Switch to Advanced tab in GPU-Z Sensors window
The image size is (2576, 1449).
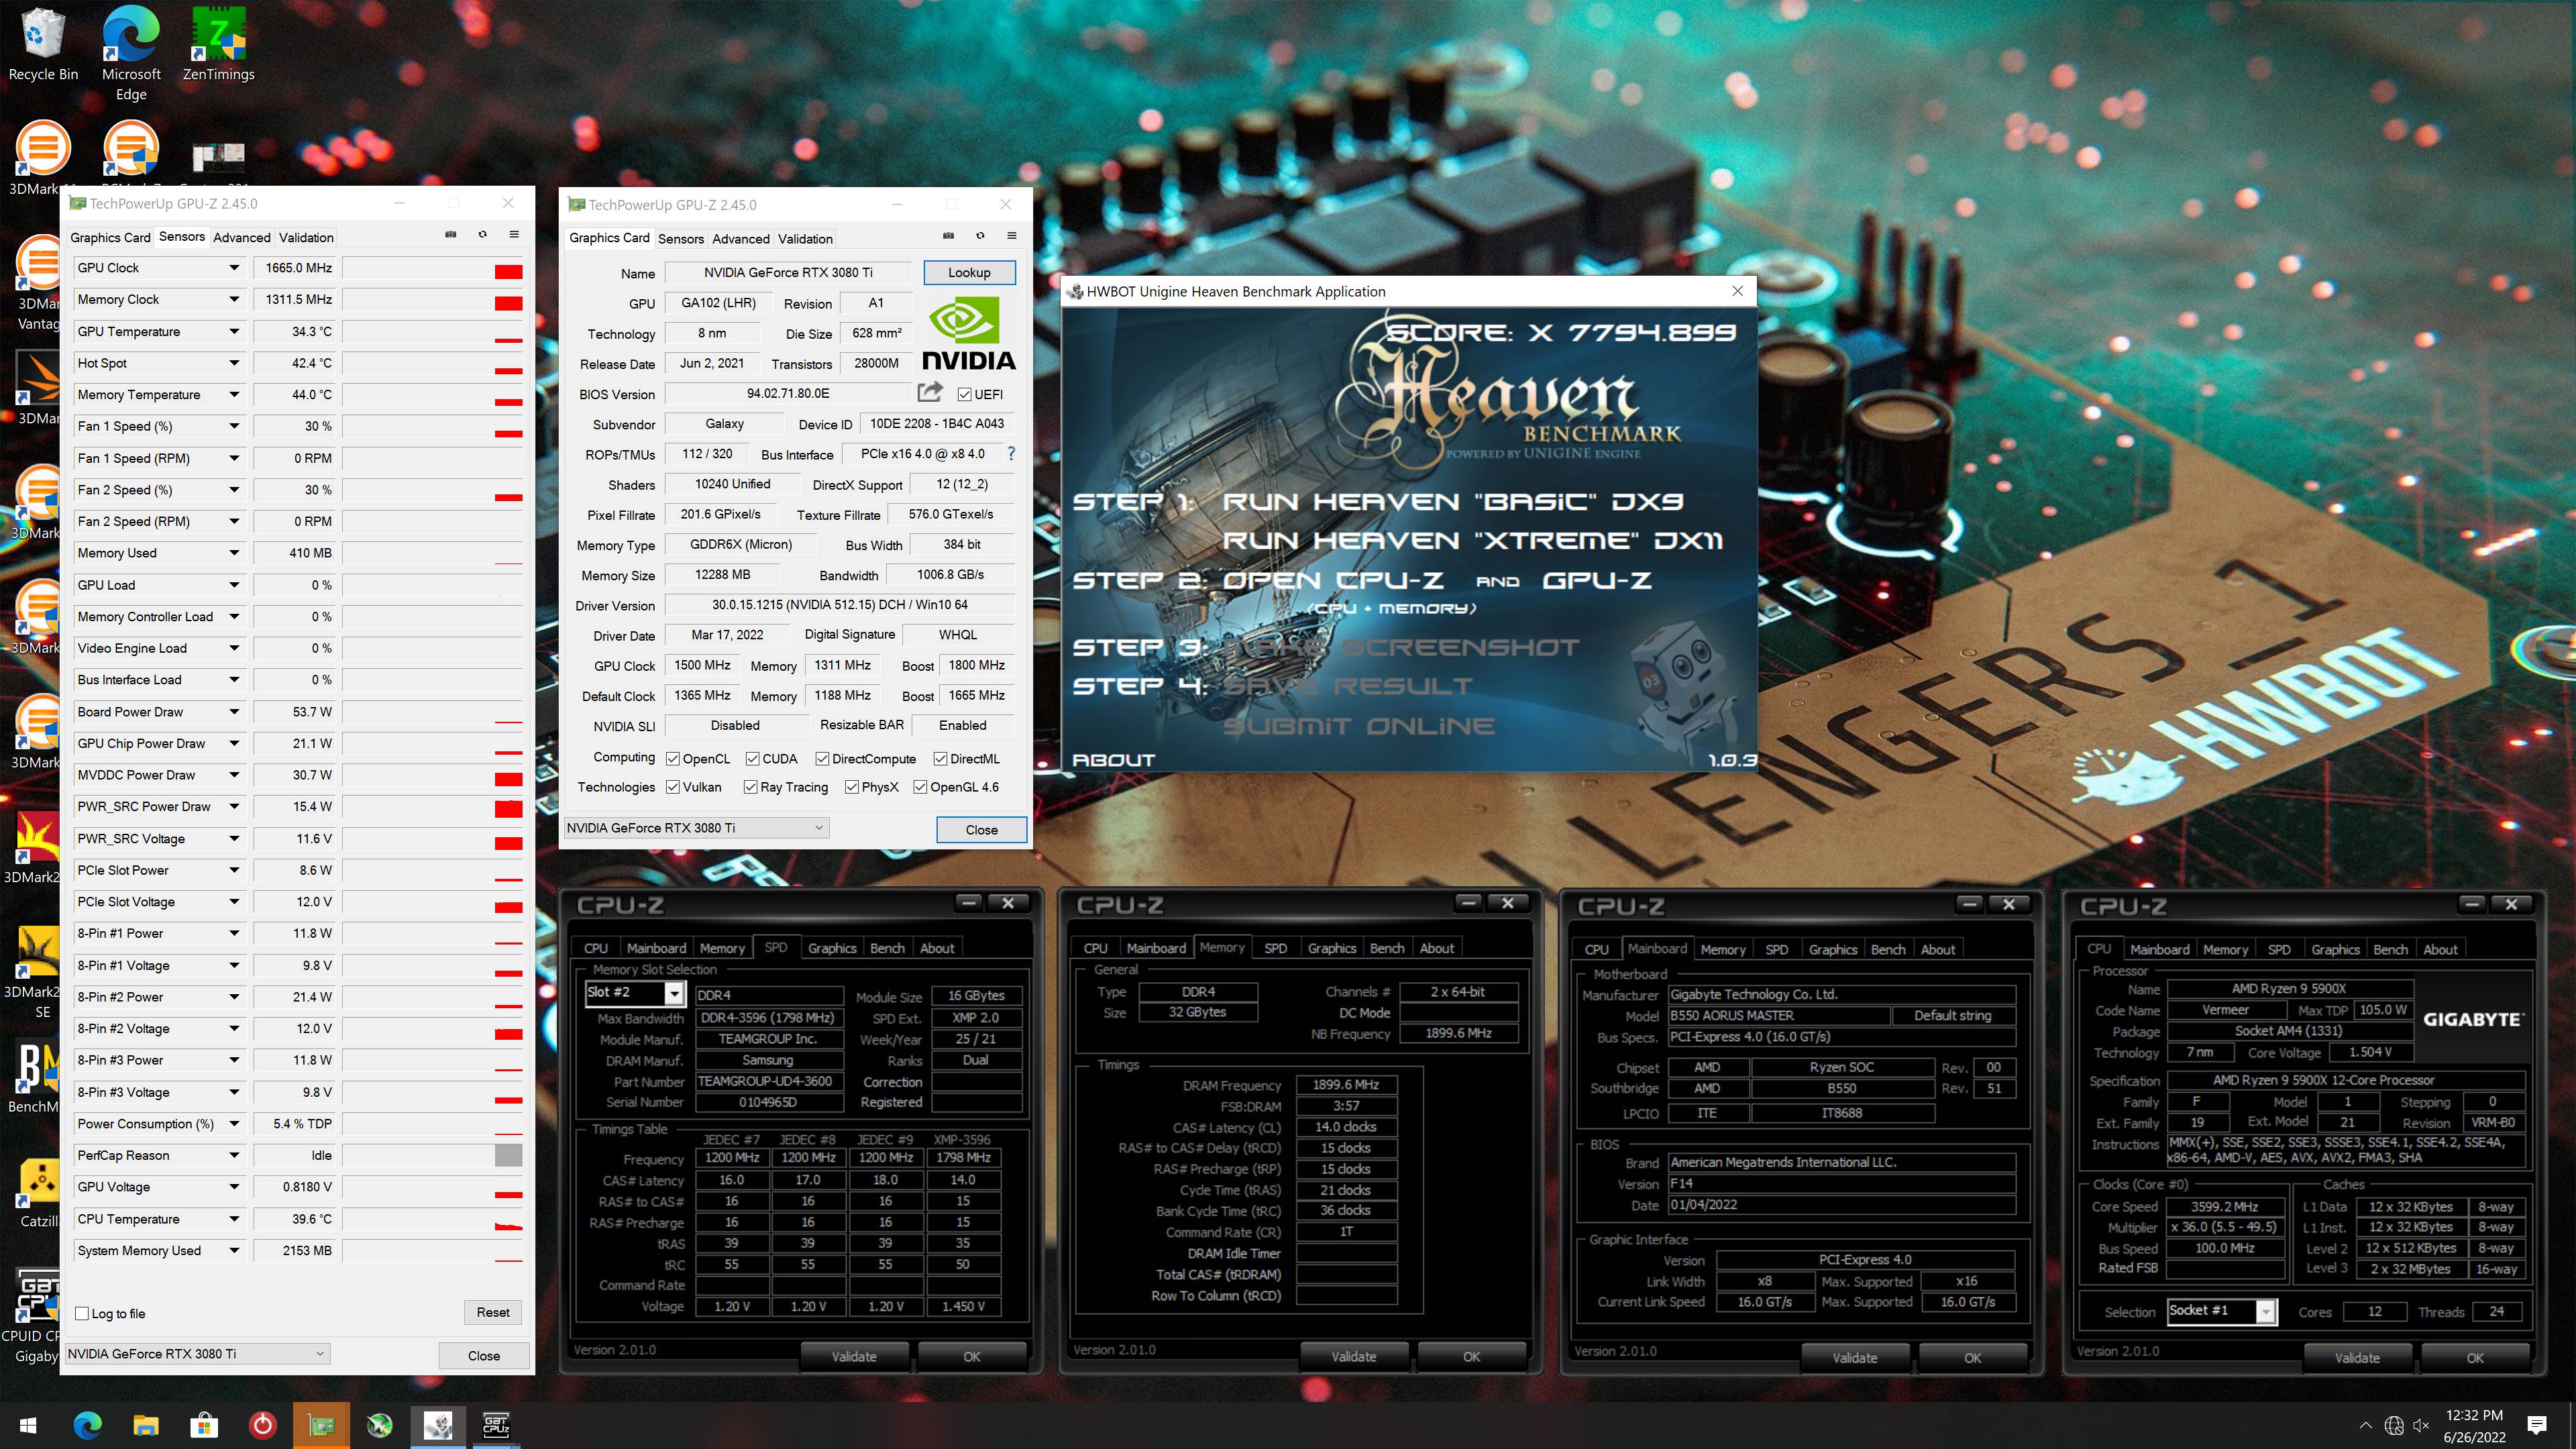pos(242,237)
